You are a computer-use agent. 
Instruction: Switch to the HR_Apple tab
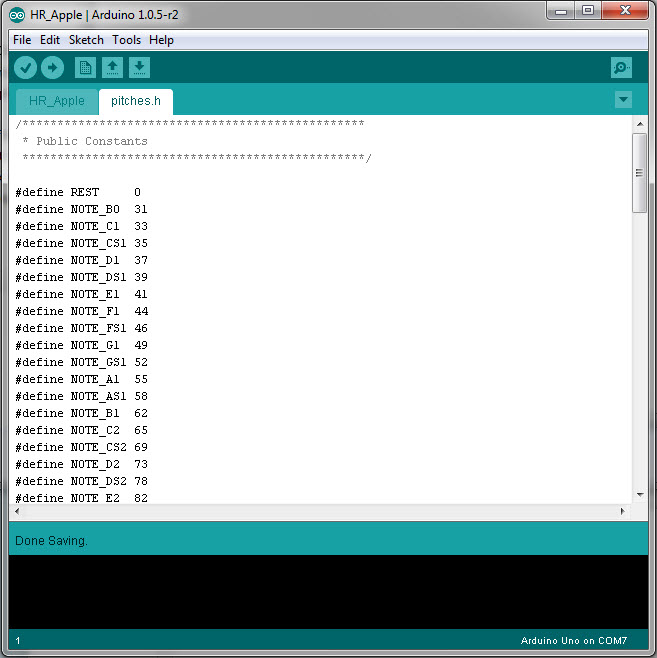click(x=57, y=101)
